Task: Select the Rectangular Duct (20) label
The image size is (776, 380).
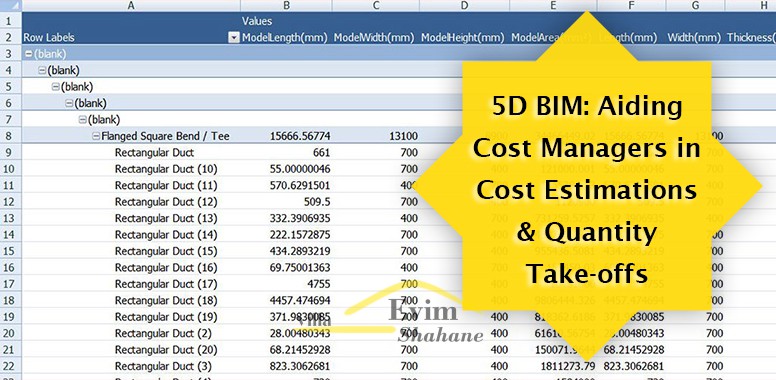Action: tap(166, 349)
